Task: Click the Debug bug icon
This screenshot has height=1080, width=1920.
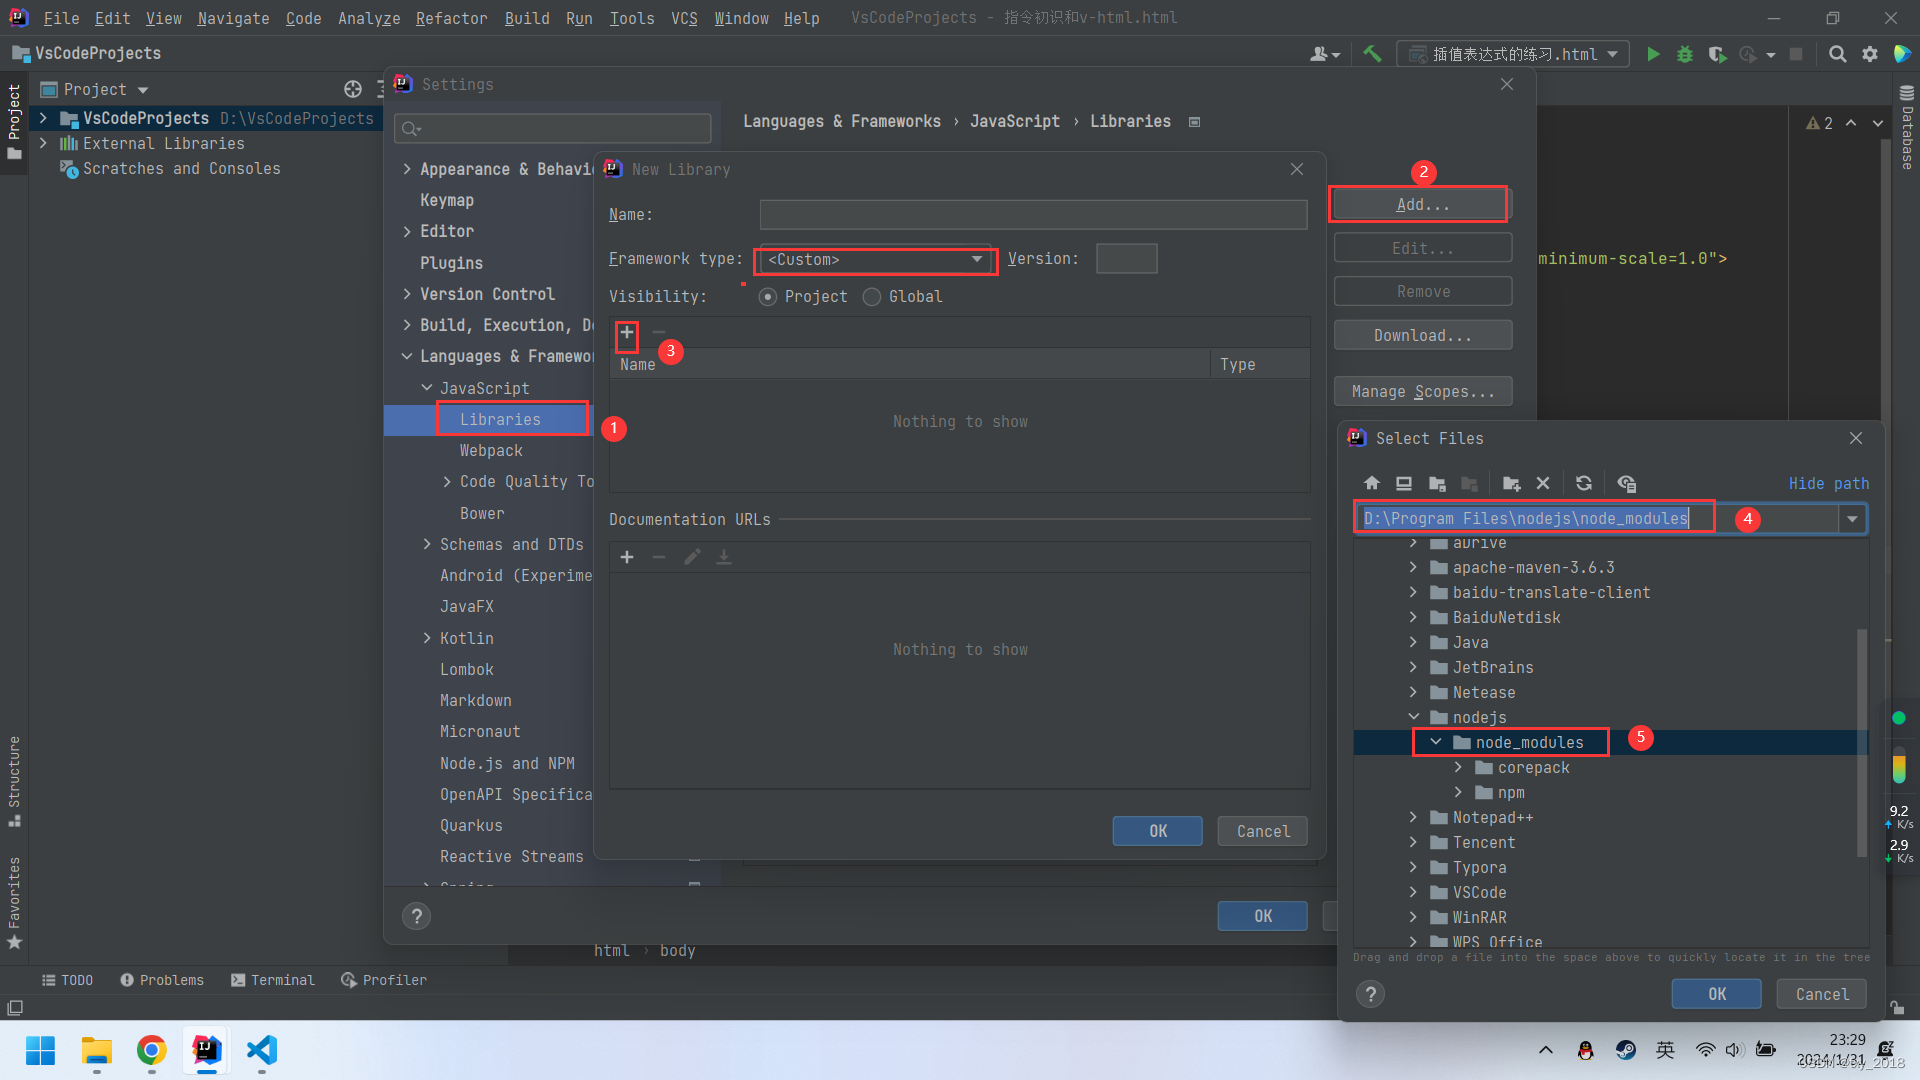Action: (1685, 54)
